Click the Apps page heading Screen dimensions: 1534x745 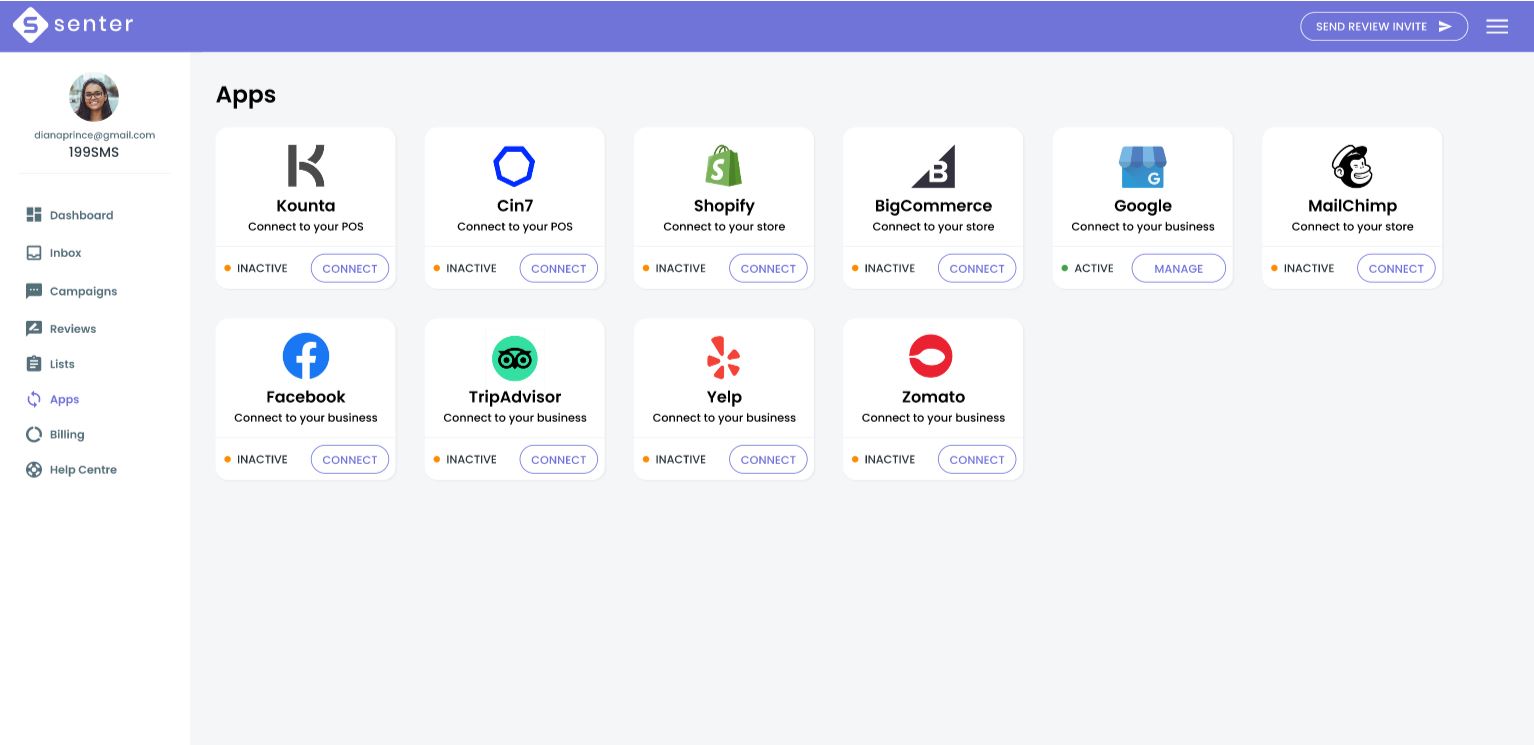[246, 95]
